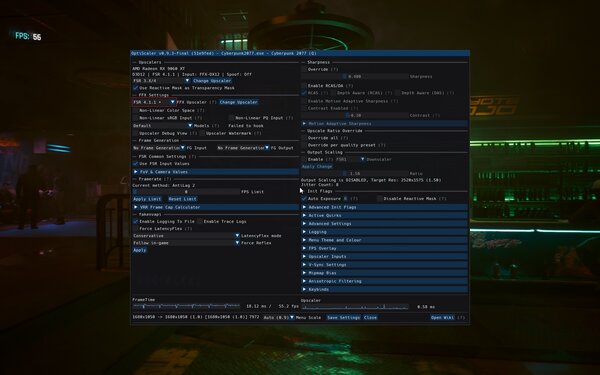Screen dimensions: 600x375
Task: Open help for Enable Motion Adaptive Sharpness
Action: (395, 101)
